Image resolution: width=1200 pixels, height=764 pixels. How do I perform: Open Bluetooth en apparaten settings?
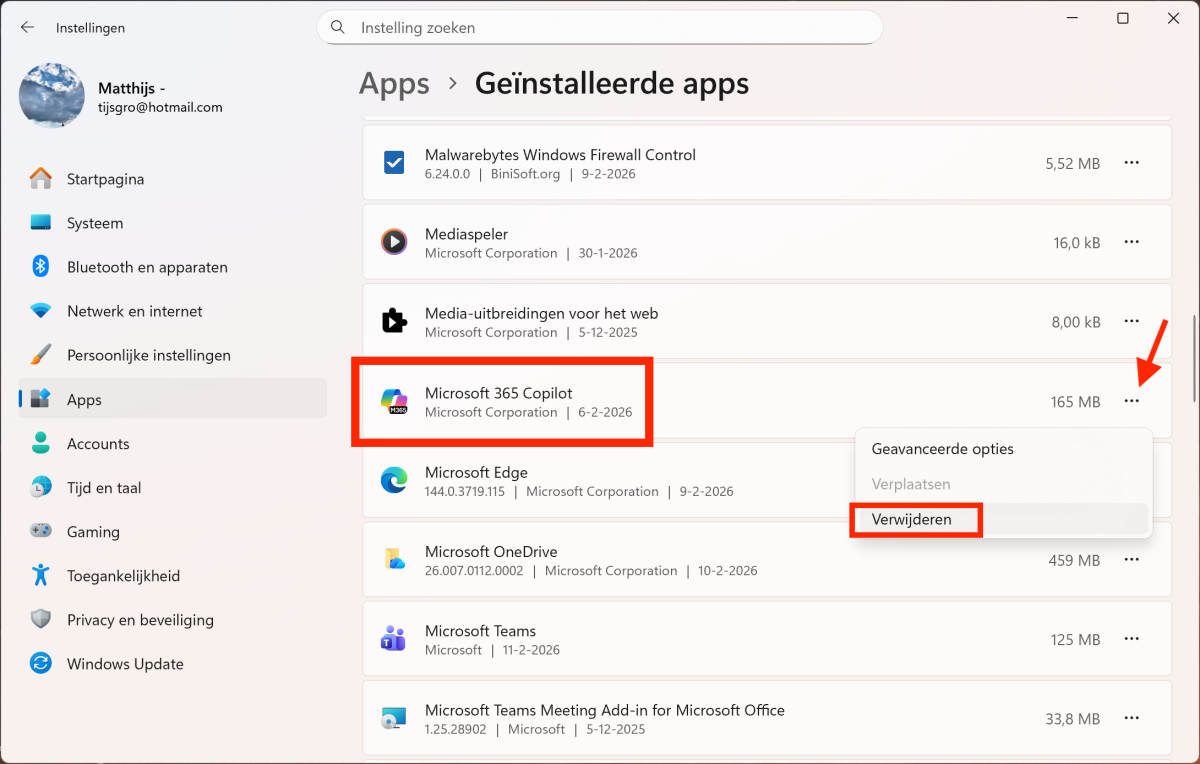147,267
